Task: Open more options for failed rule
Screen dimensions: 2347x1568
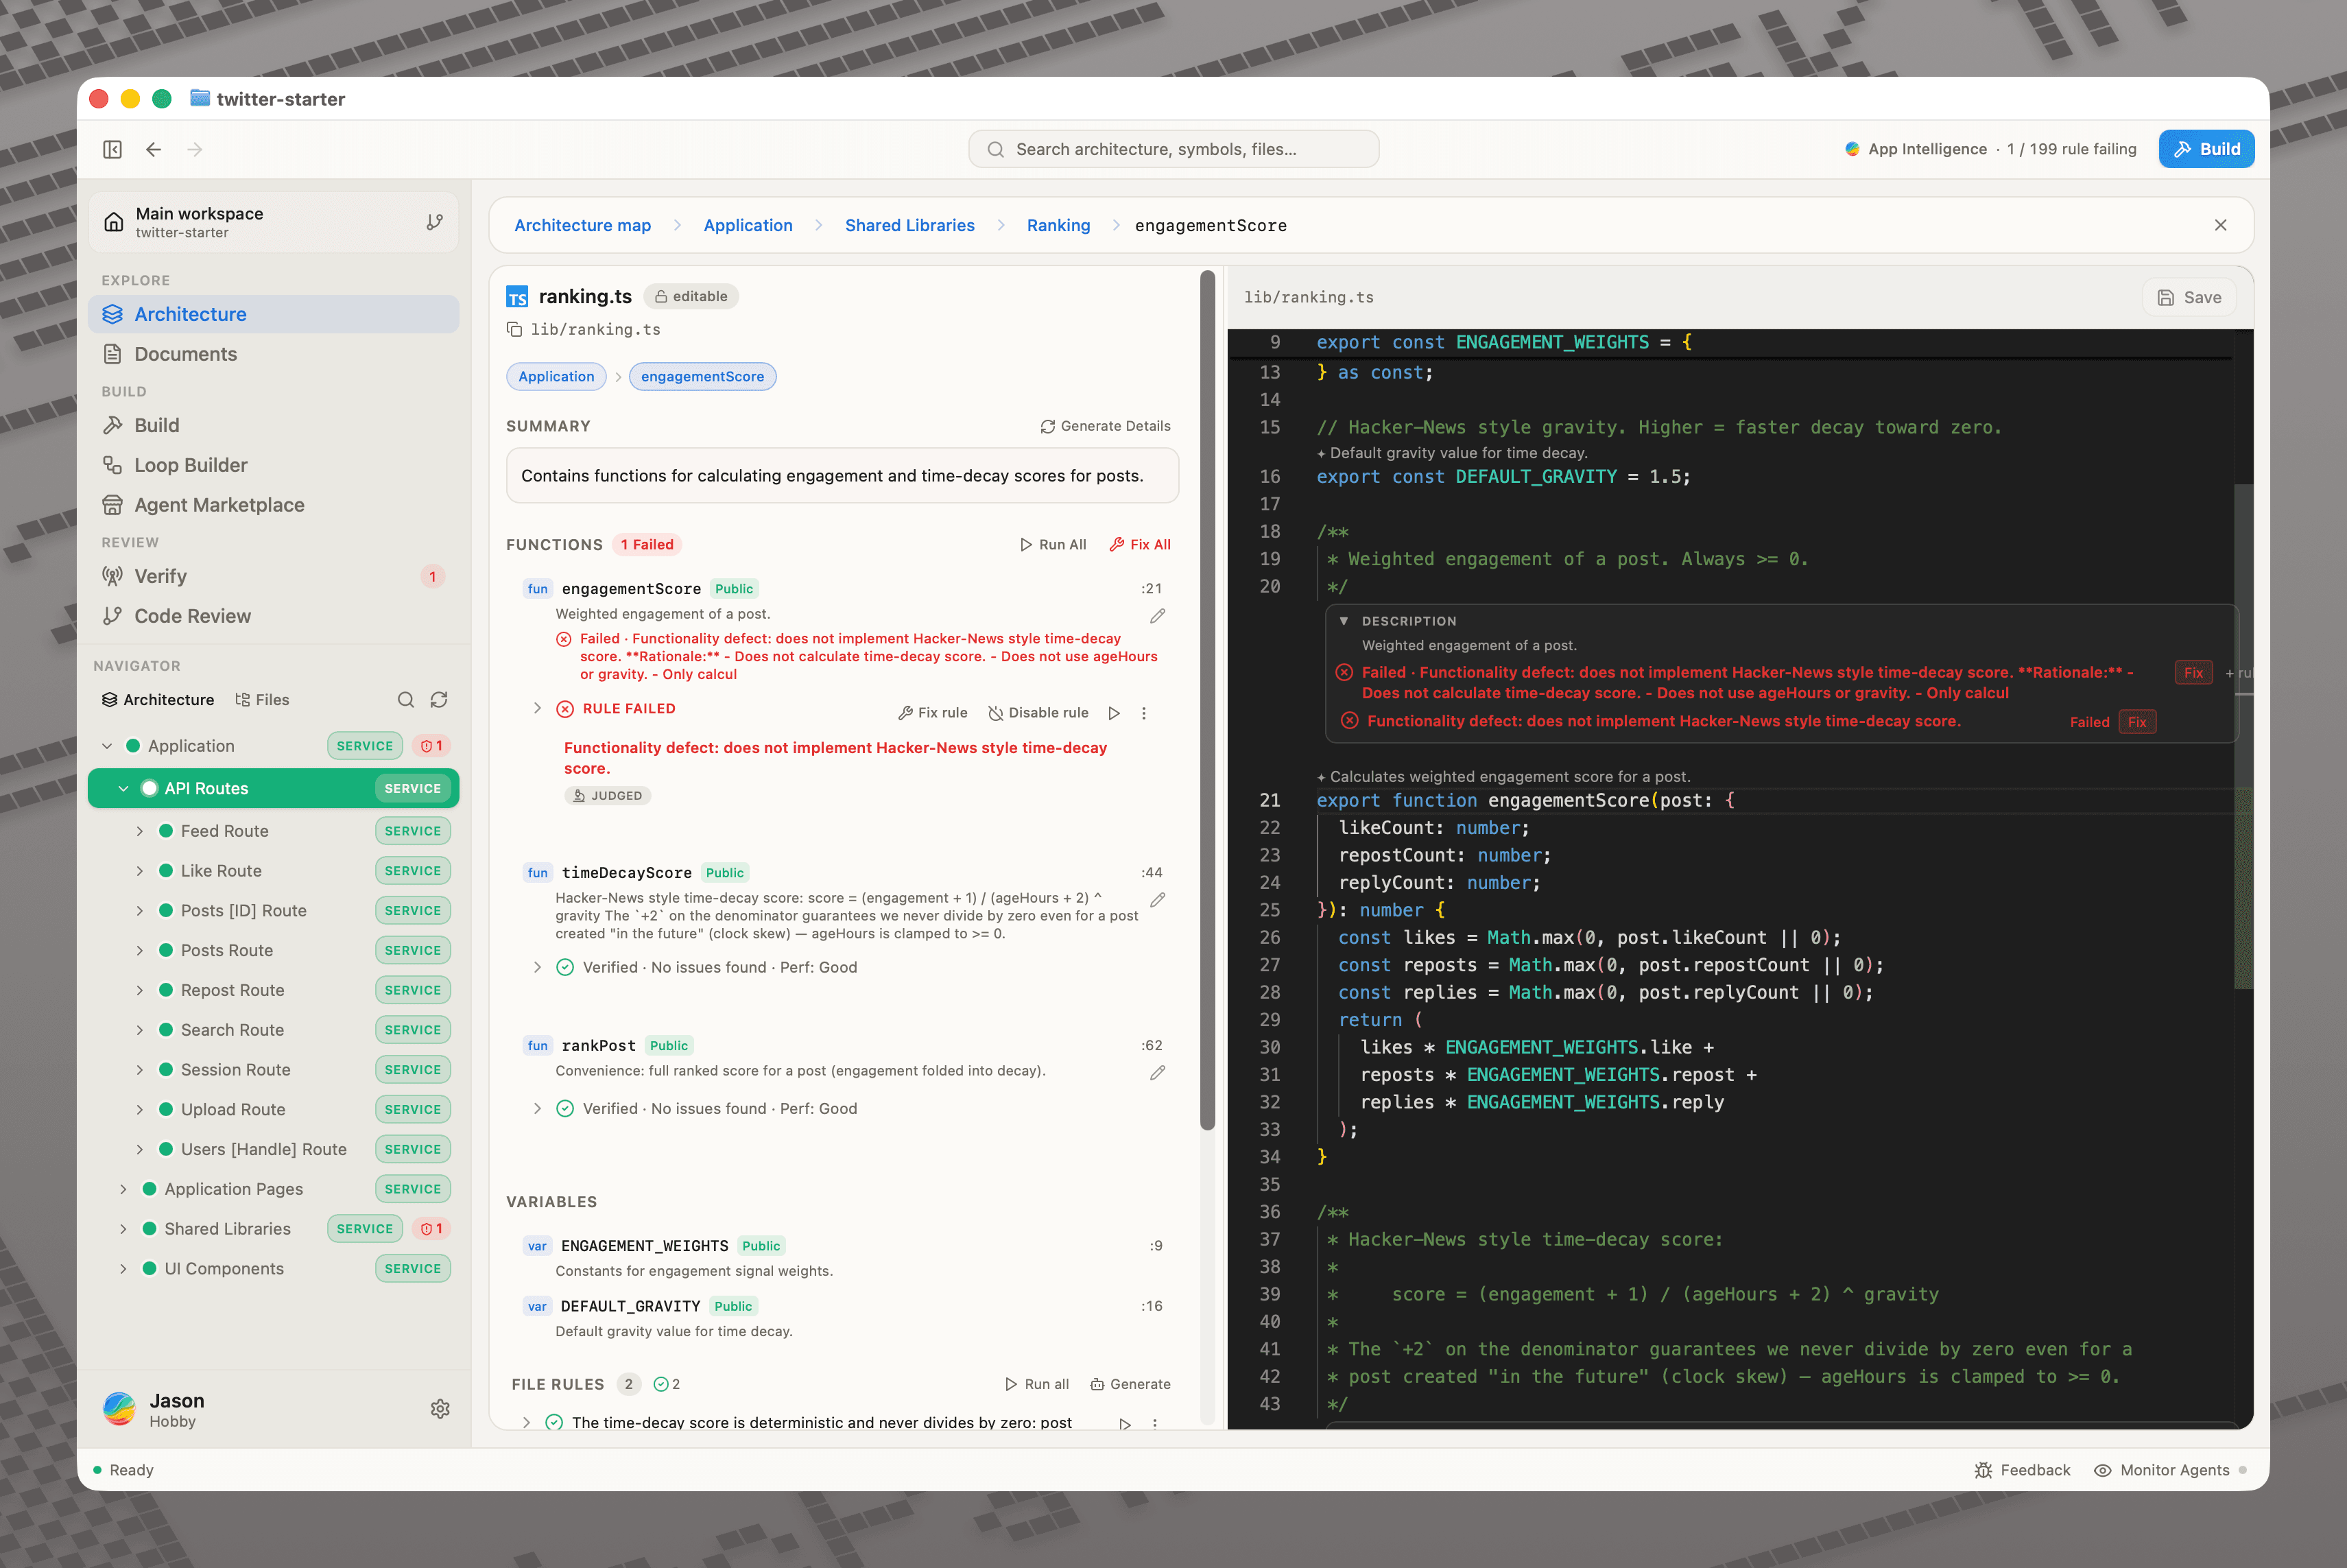Action: 1144,713
